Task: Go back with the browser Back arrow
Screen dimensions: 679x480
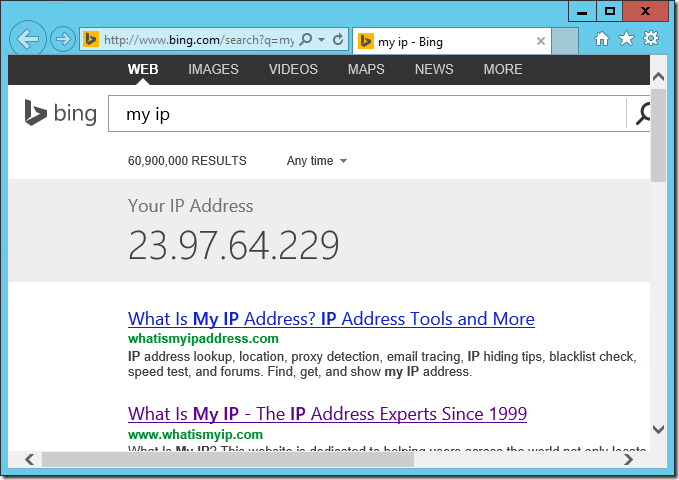Action: (x=28, y=39)
